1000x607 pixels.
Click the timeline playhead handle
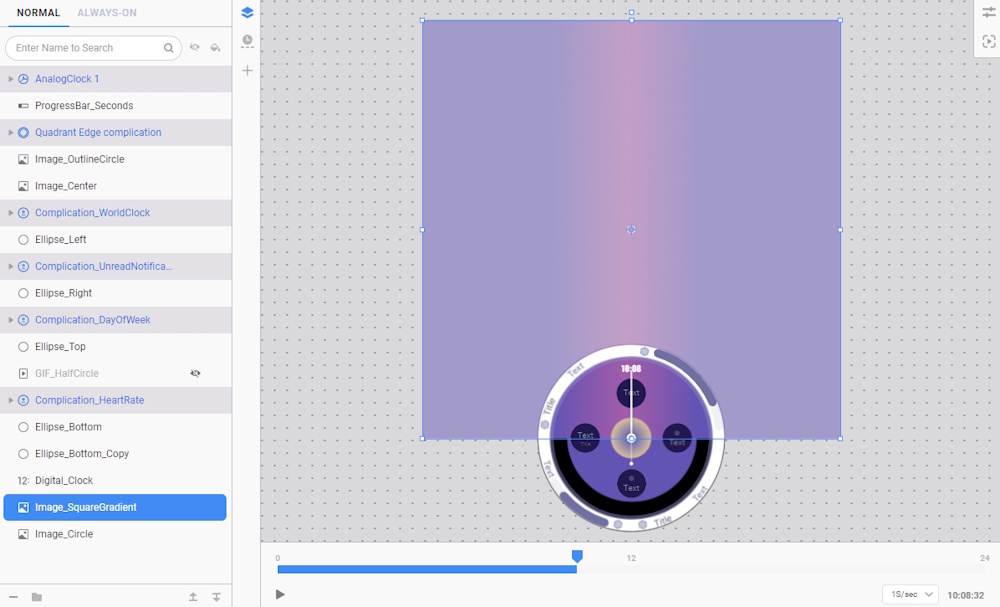coord(577,556)
